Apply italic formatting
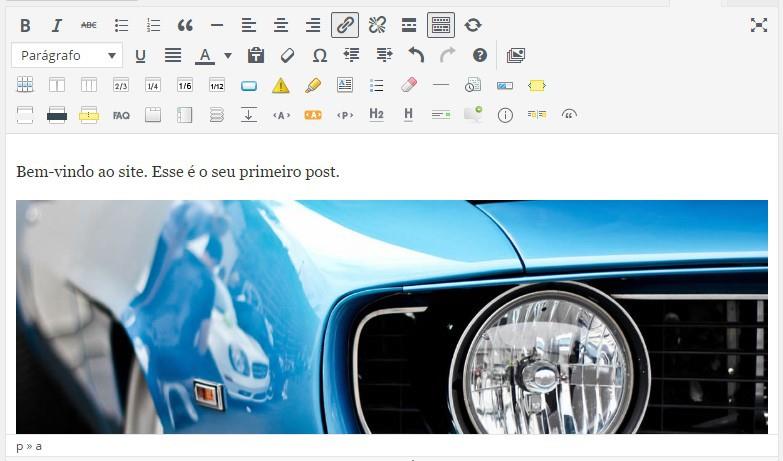 [57, 25]
